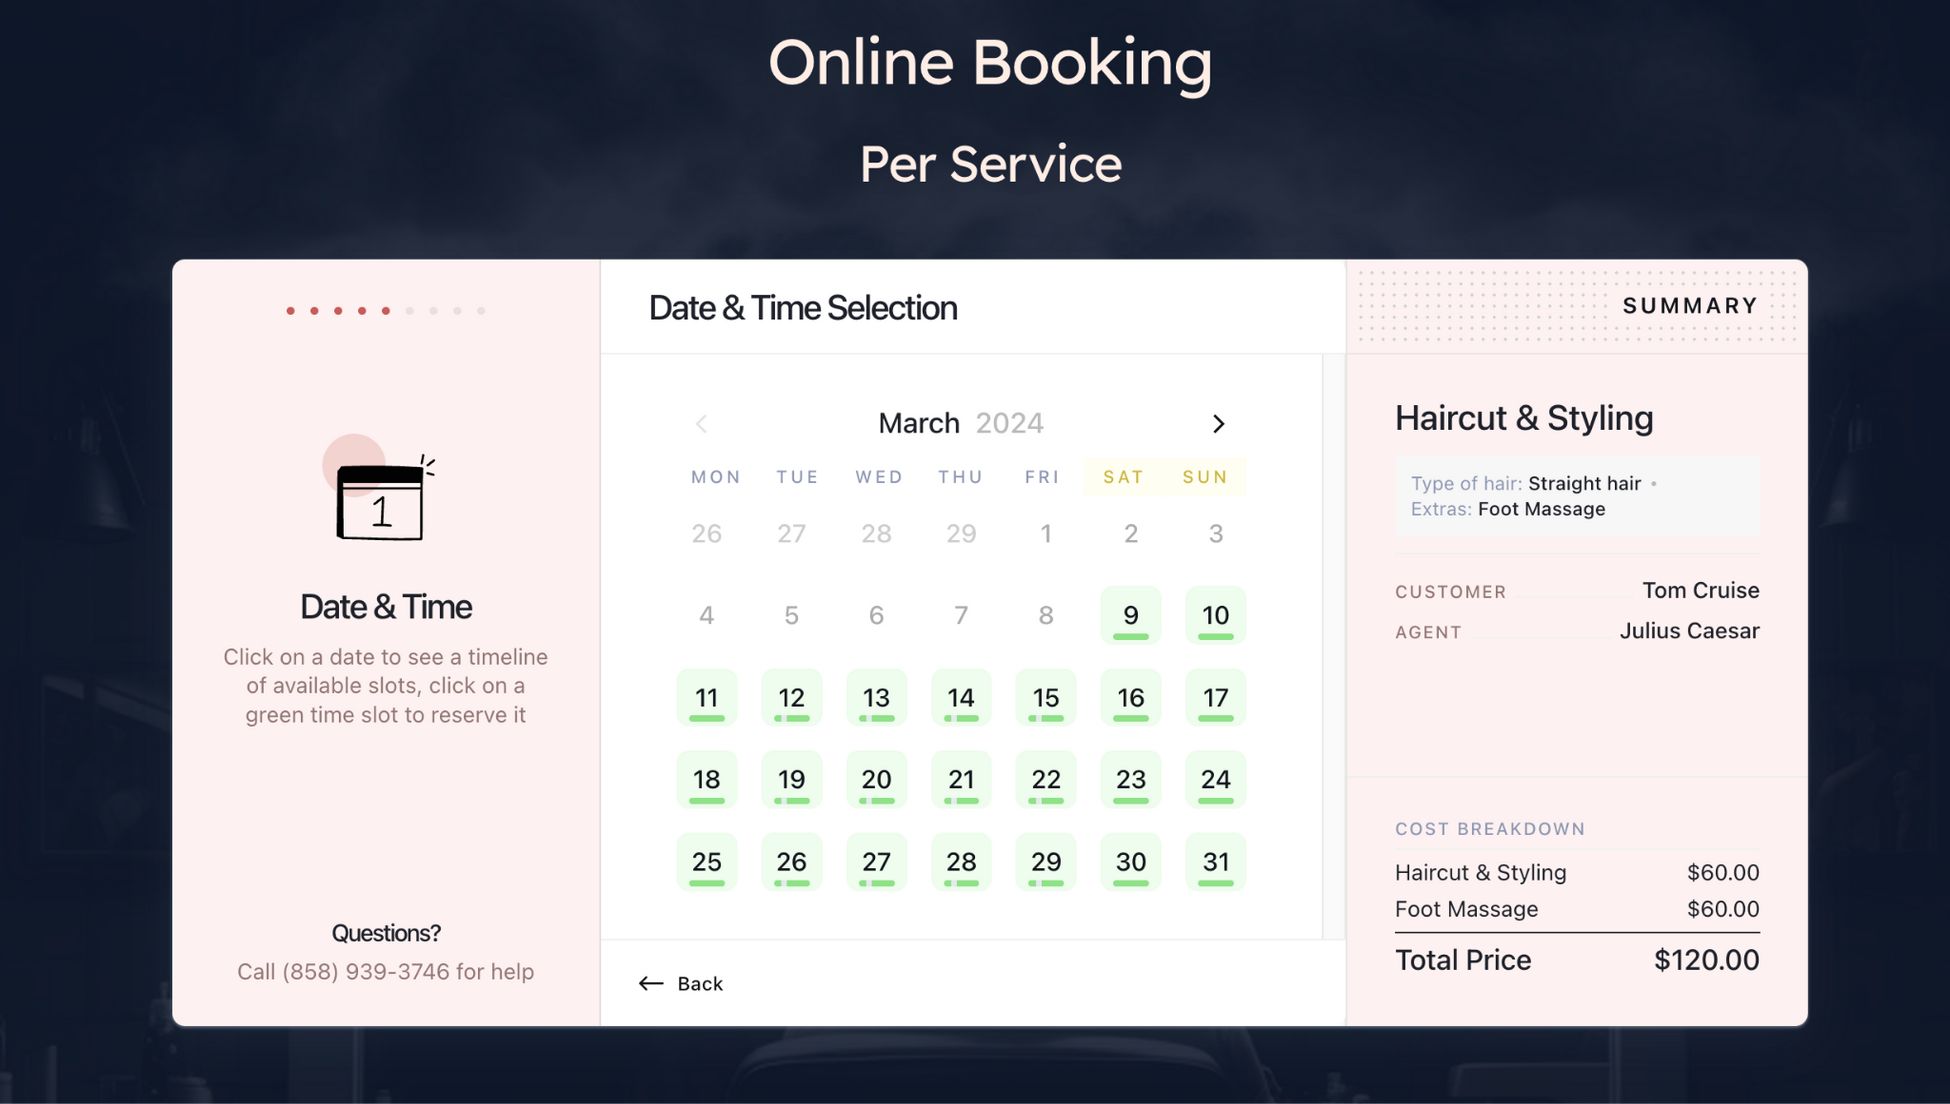Click the greyed-out February 26 date
Image resolution: width=1950 pixels, height=1104 pixels.
(707, 533)
